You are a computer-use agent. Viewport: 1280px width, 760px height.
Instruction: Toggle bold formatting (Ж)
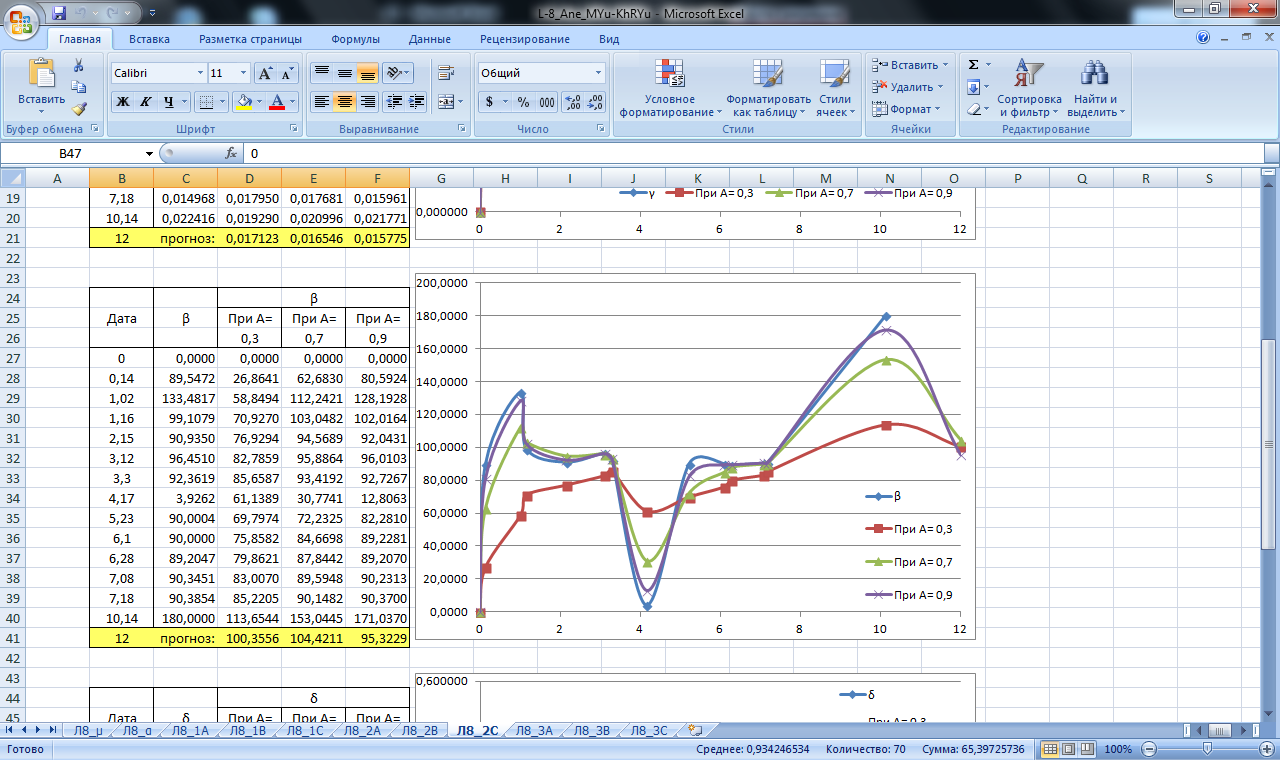pyautogui.click(x=122, y=101)
